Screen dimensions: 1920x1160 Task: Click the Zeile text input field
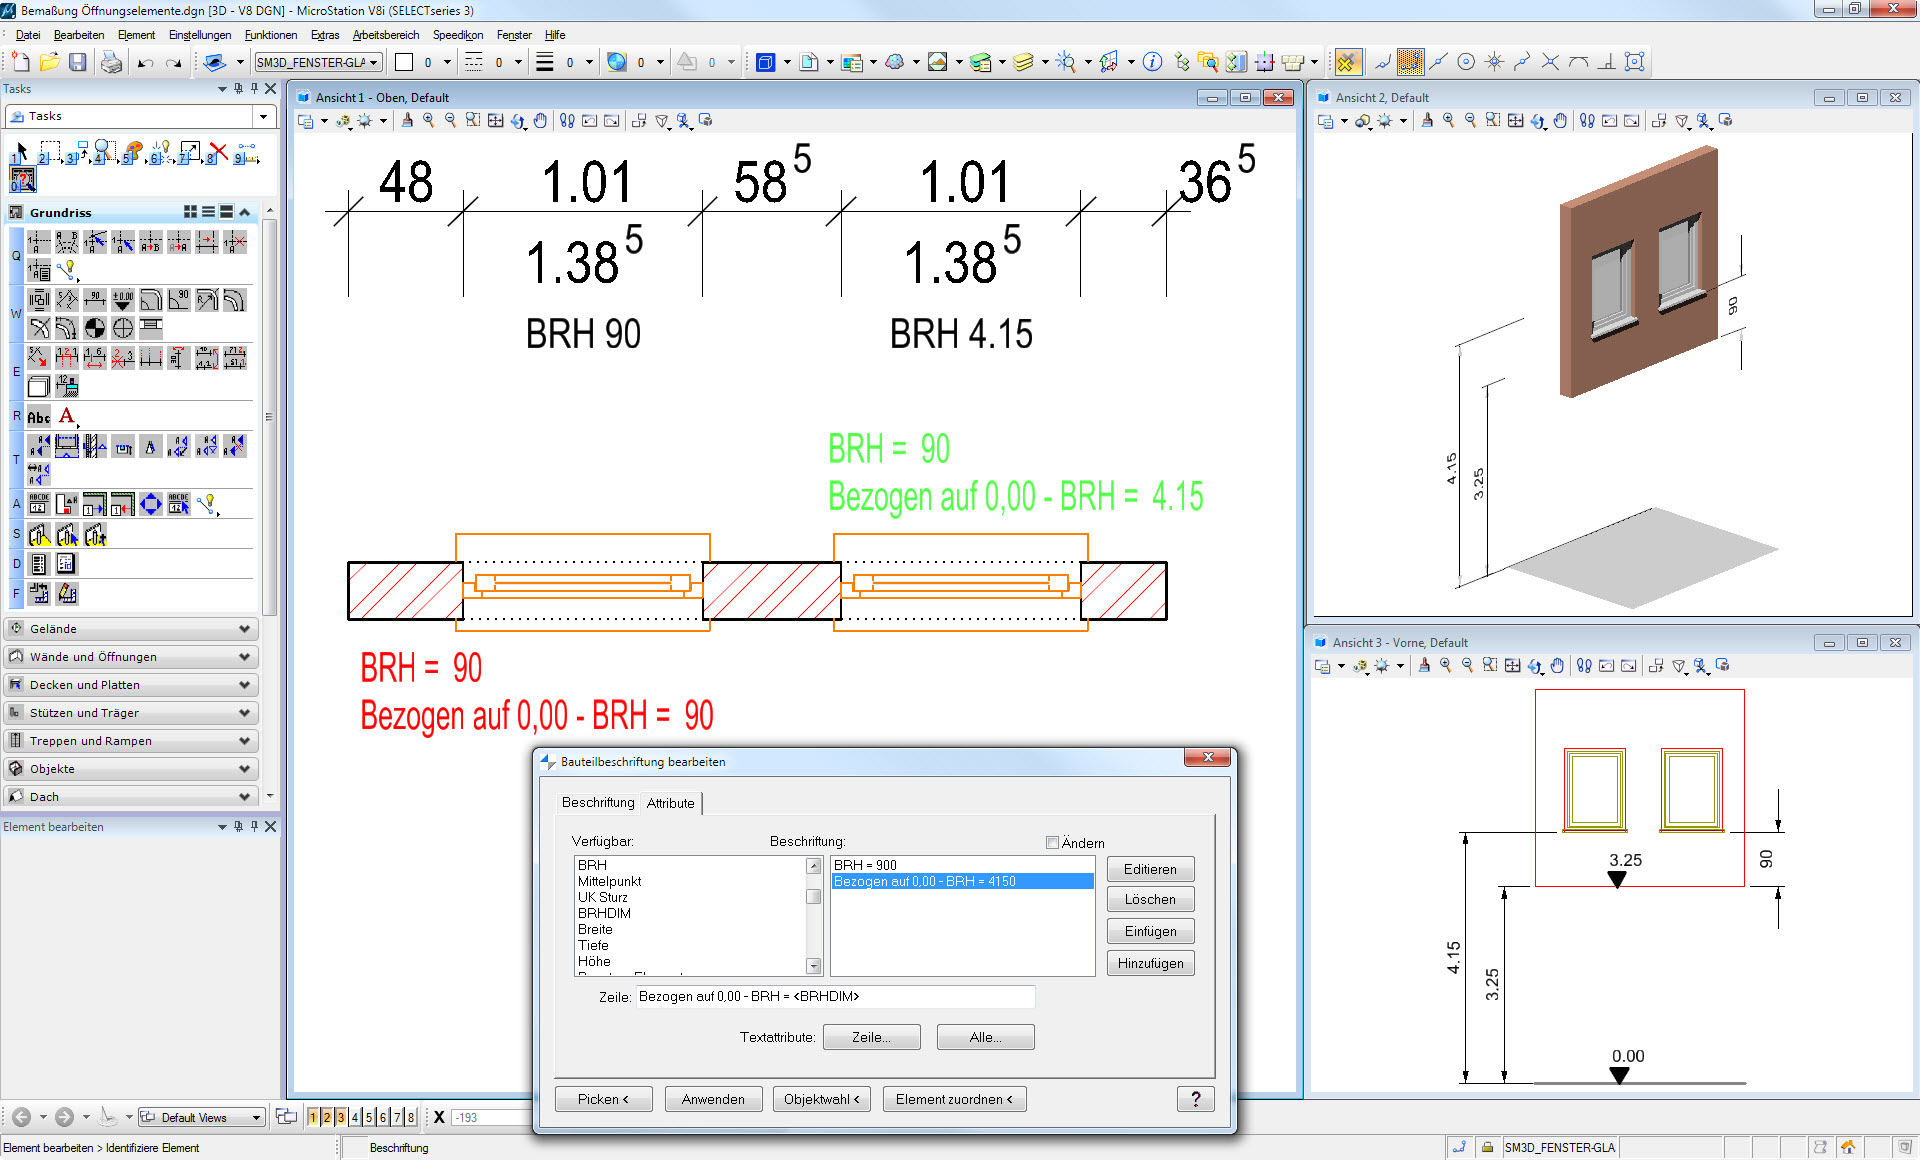point(835,996)
